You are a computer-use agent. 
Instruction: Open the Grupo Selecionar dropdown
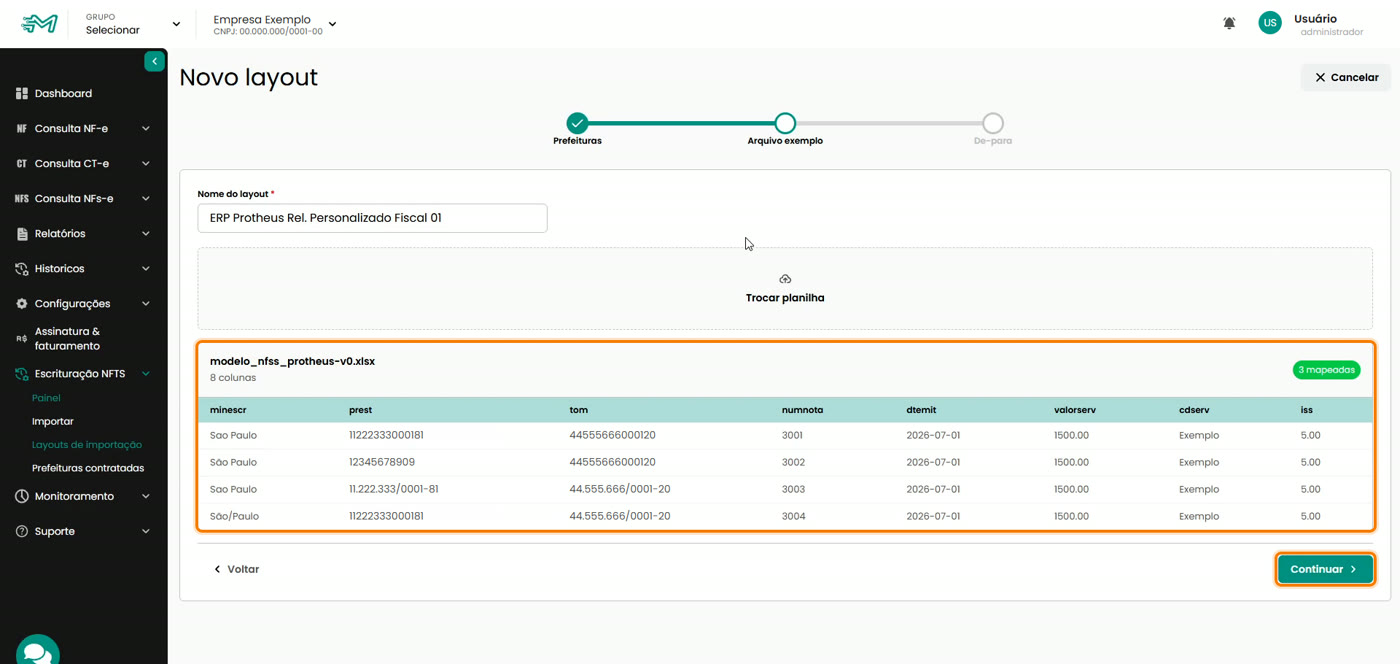tap(132, 24)
